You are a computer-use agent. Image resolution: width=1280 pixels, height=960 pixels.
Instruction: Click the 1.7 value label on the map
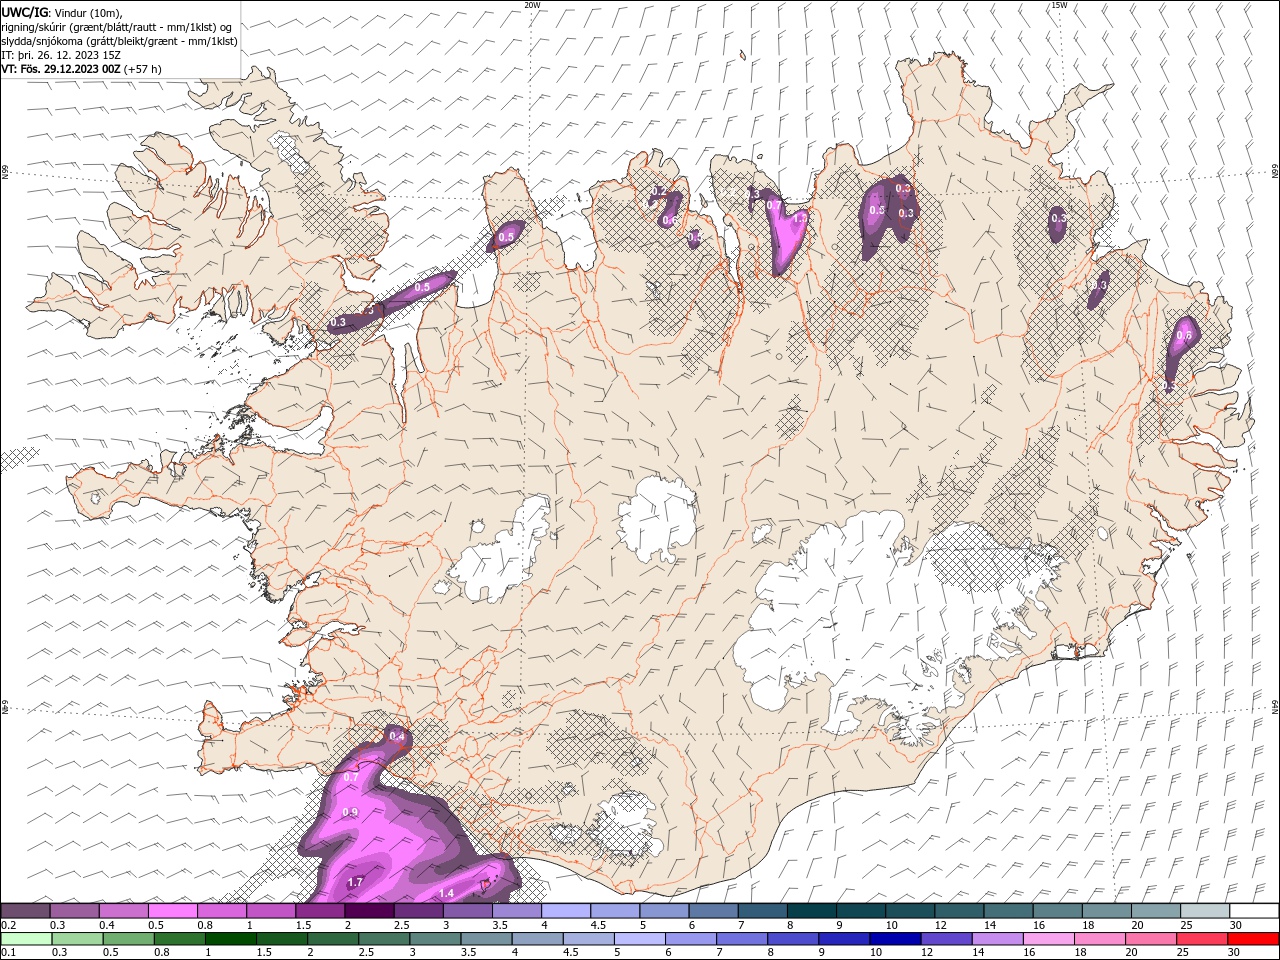click(x=355, y=882)
